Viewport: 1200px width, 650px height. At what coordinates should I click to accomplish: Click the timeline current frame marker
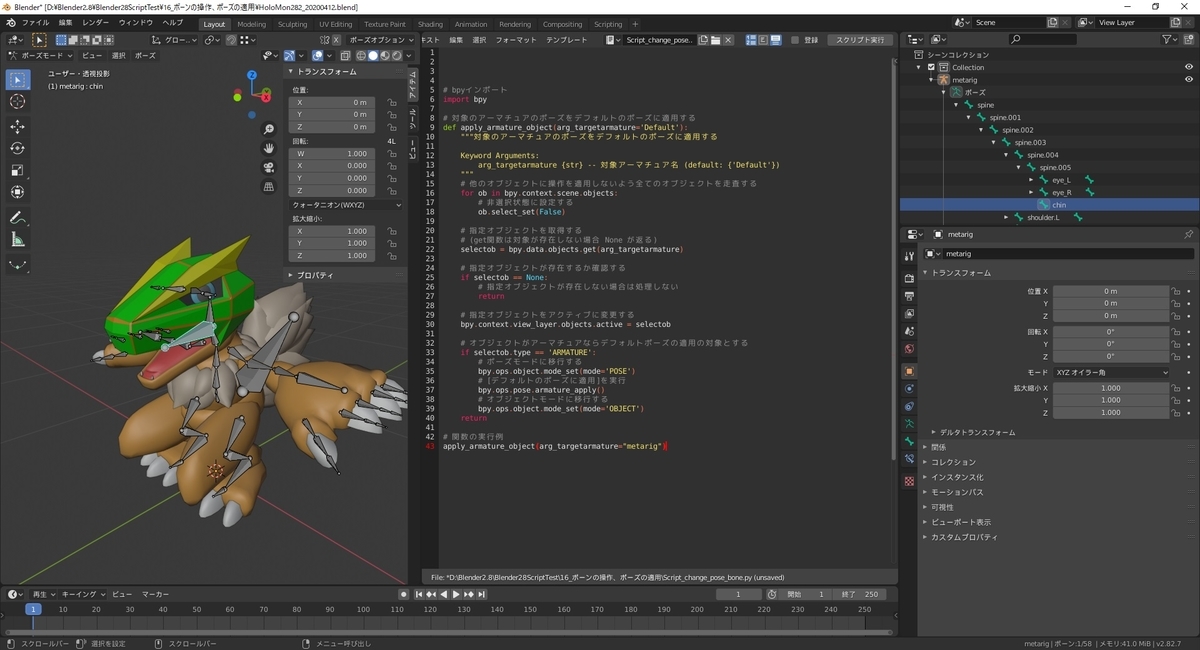[x=33, y=609]
